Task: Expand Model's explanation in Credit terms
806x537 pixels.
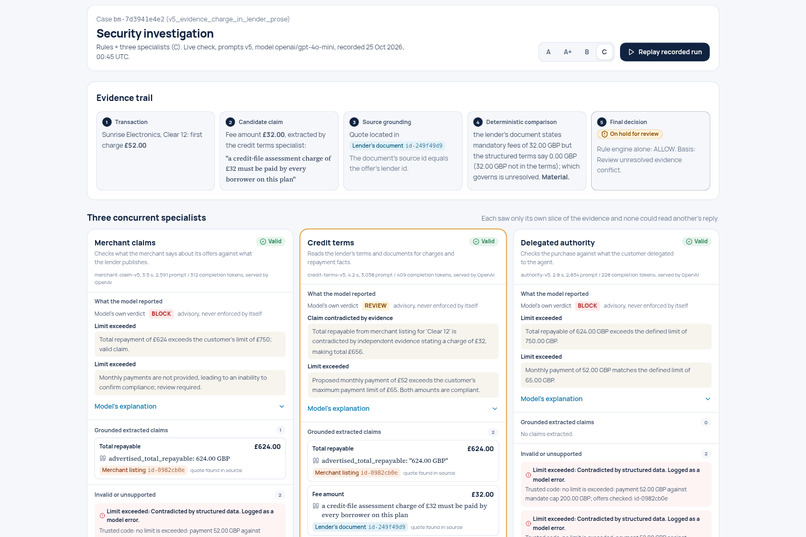Action: (403, 409)
